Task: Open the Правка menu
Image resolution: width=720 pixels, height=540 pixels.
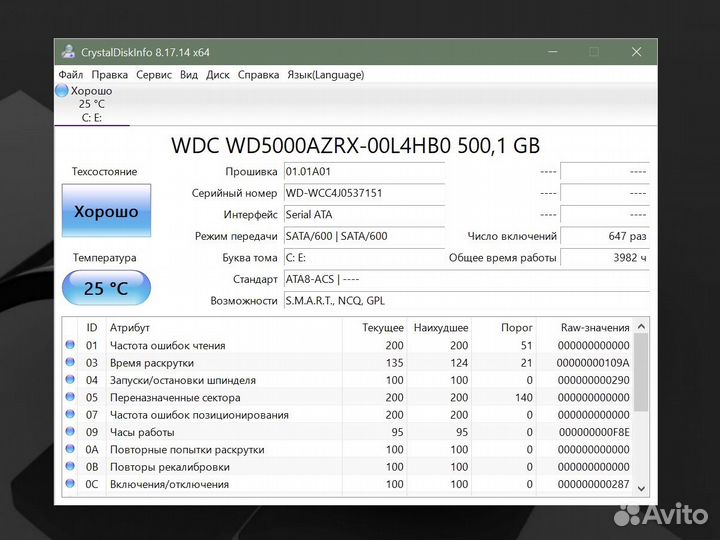Action: (109, 74)
